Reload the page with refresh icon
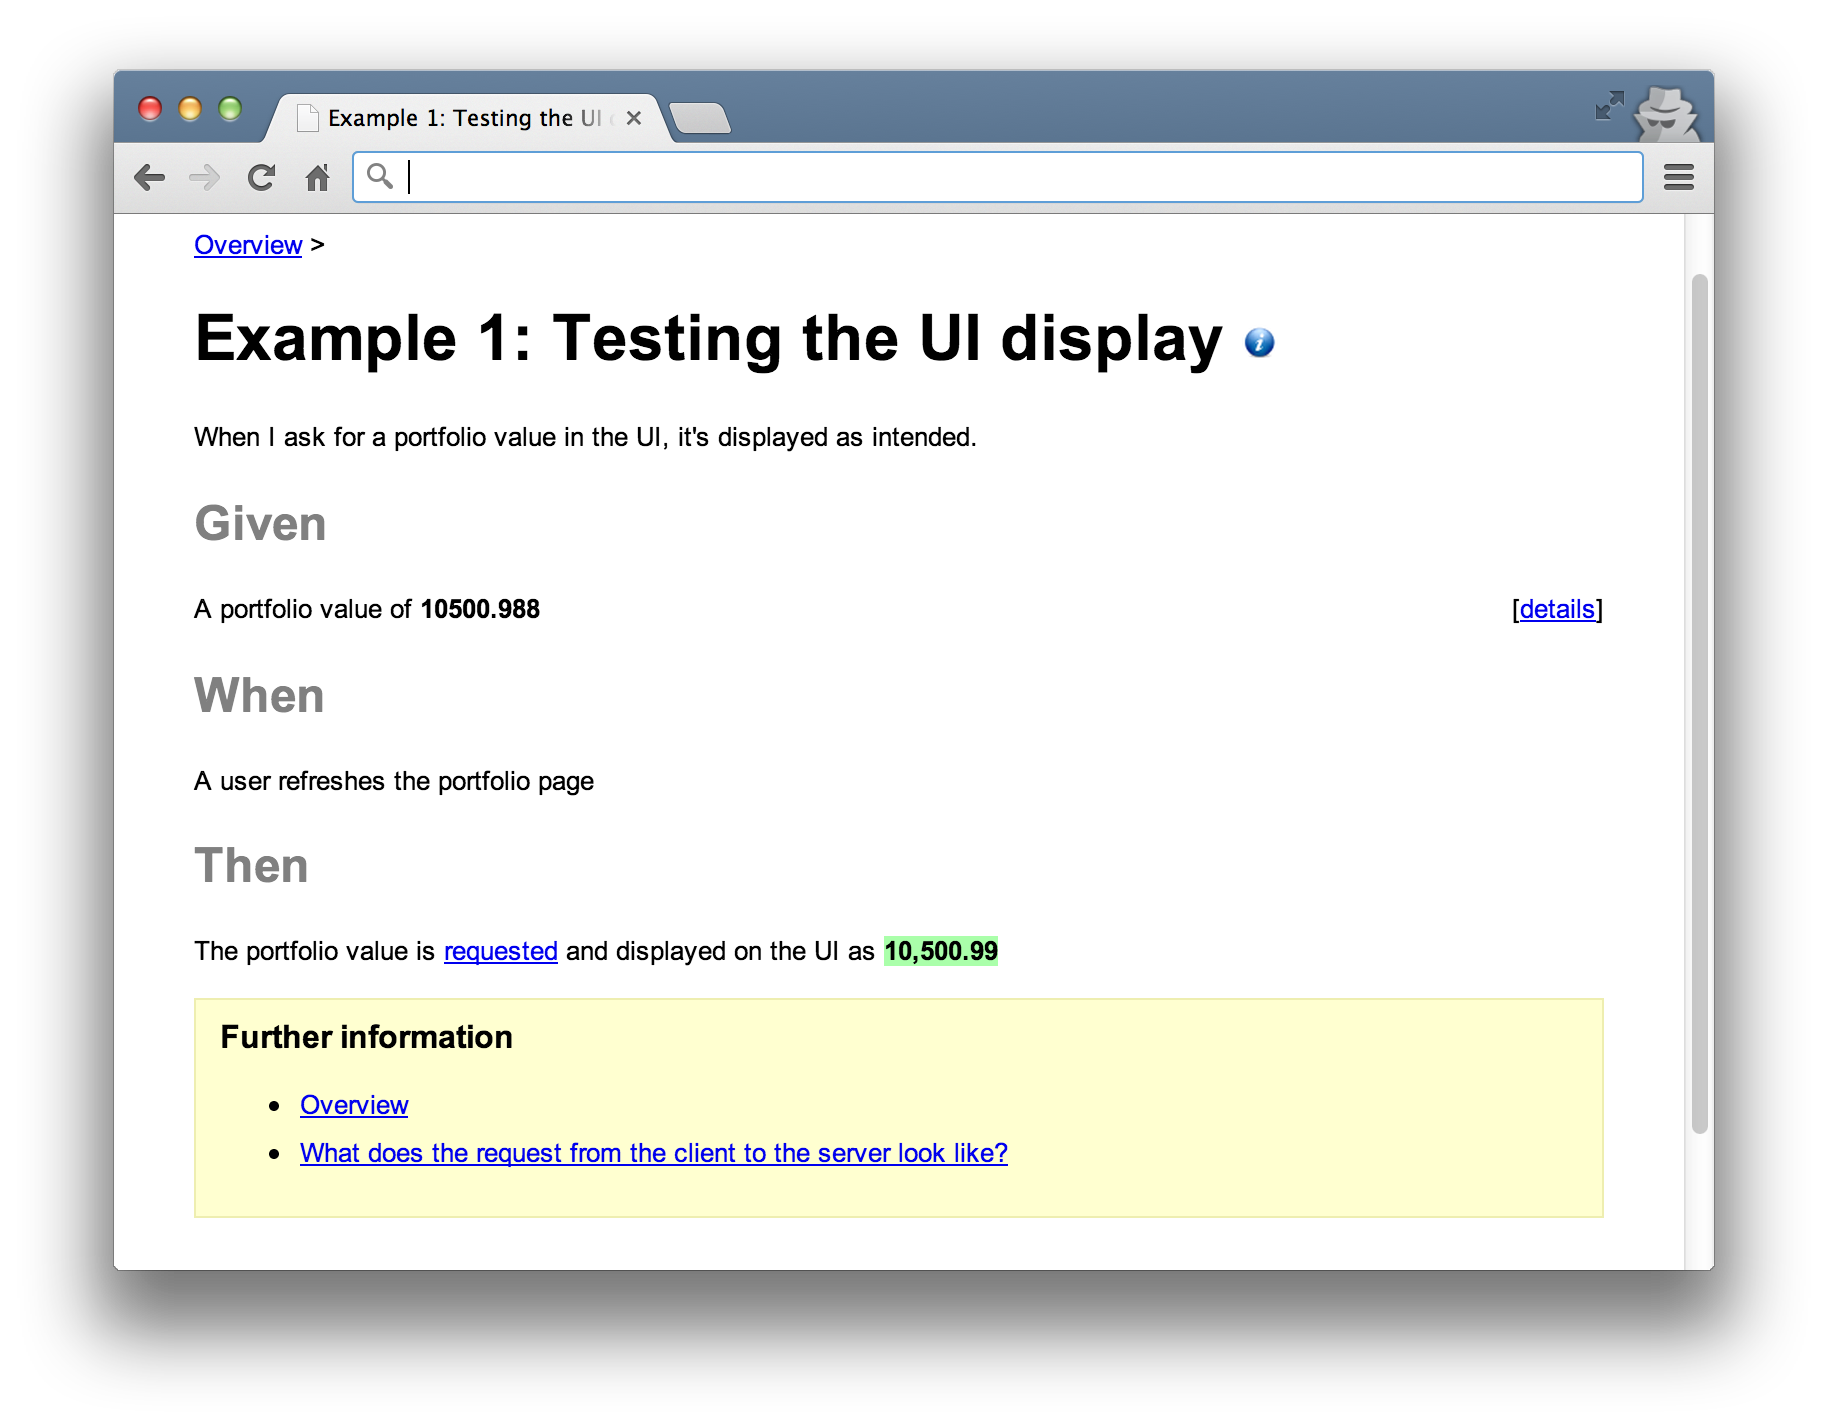The image size is (1828, 1428). coord(261,178)
